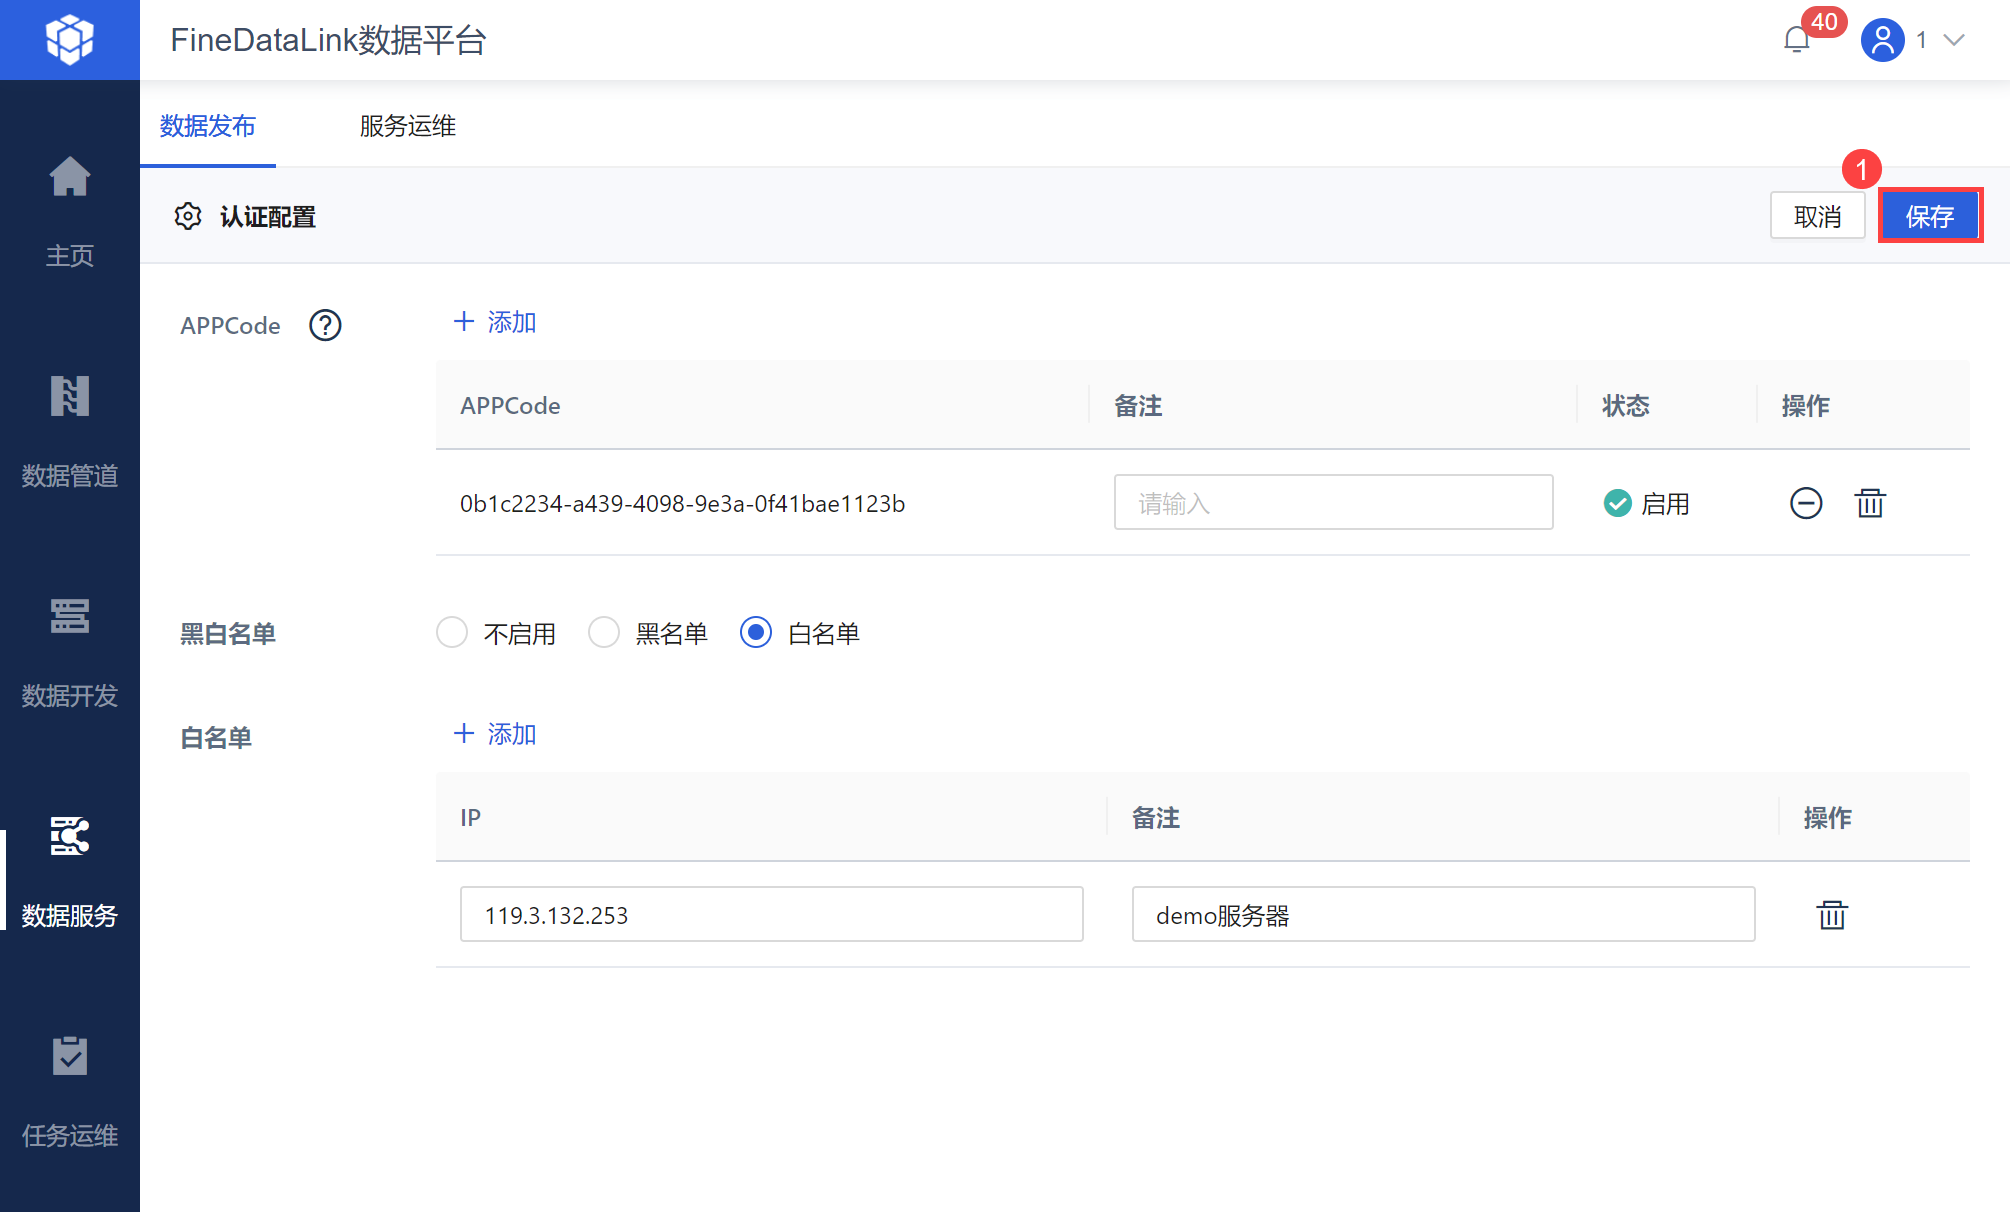Click the 取消 cancel button
Image resolution: width=2010 pixels, height=1212 pixels.
1817,216
